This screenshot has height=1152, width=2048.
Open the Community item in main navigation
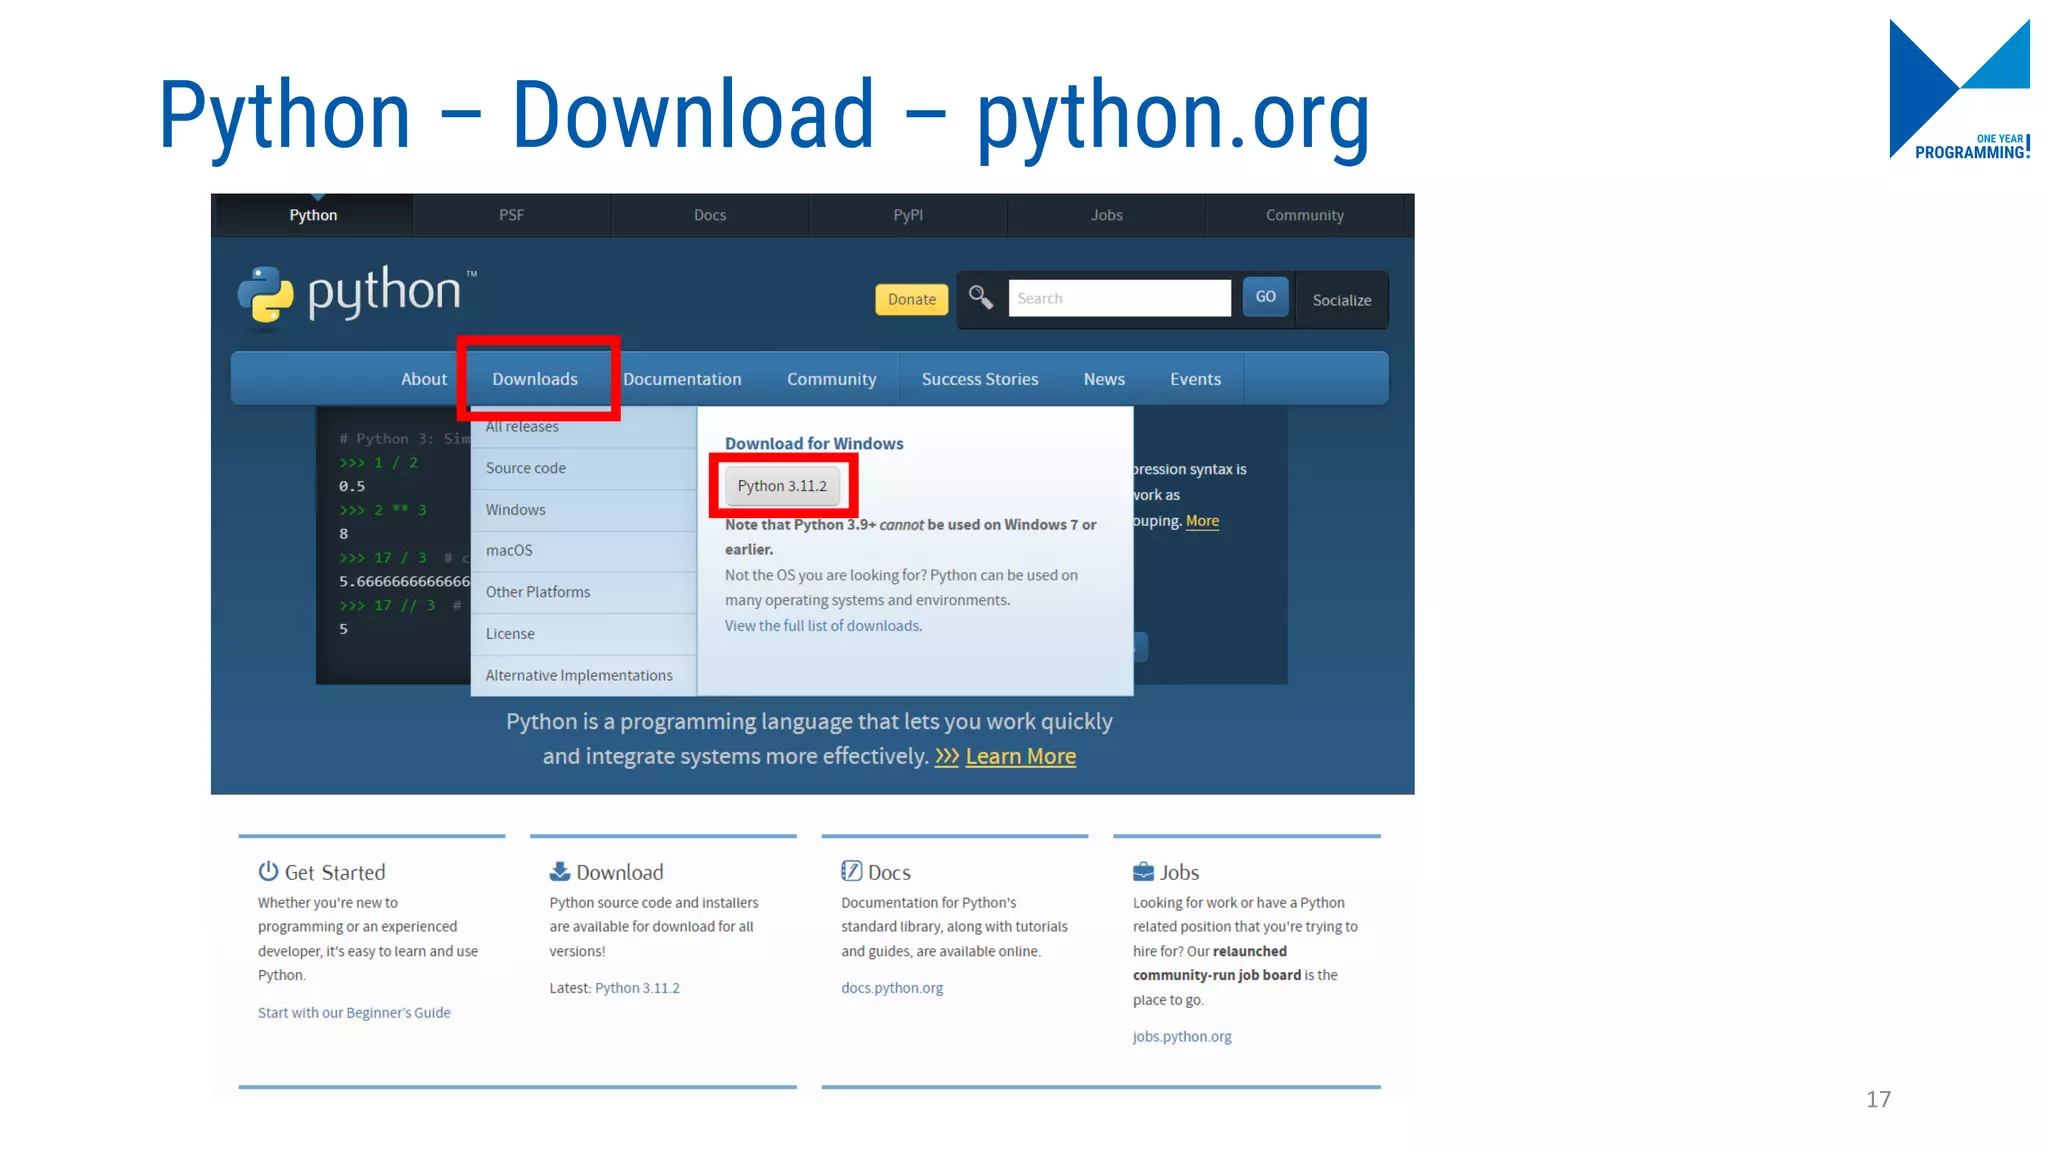tap(832, 379)
